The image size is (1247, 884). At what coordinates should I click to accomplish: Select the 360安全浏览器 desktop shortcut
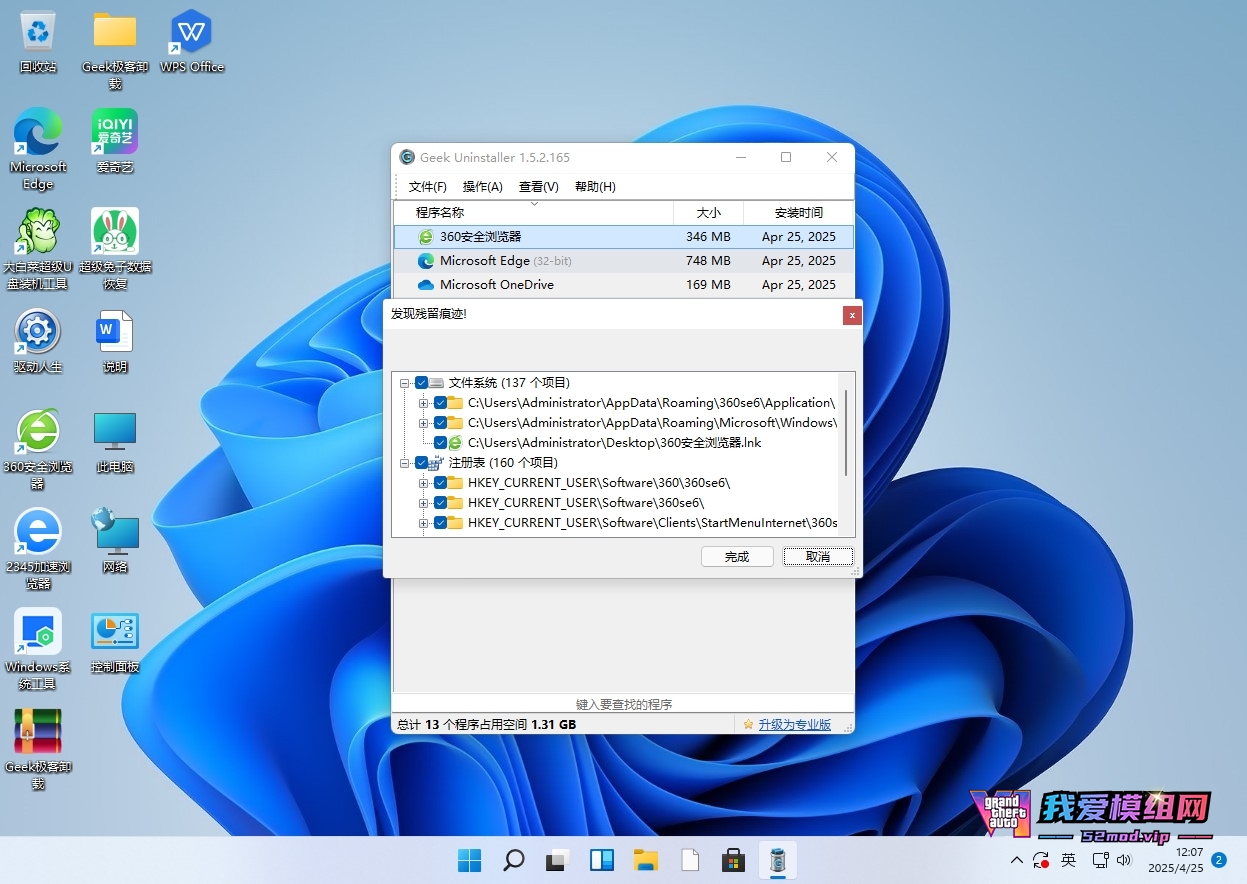click(38, 449)
